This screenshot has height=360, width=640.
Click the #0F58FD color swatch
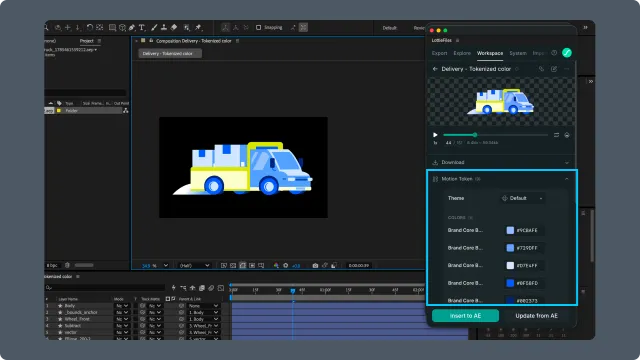[510, 283]
